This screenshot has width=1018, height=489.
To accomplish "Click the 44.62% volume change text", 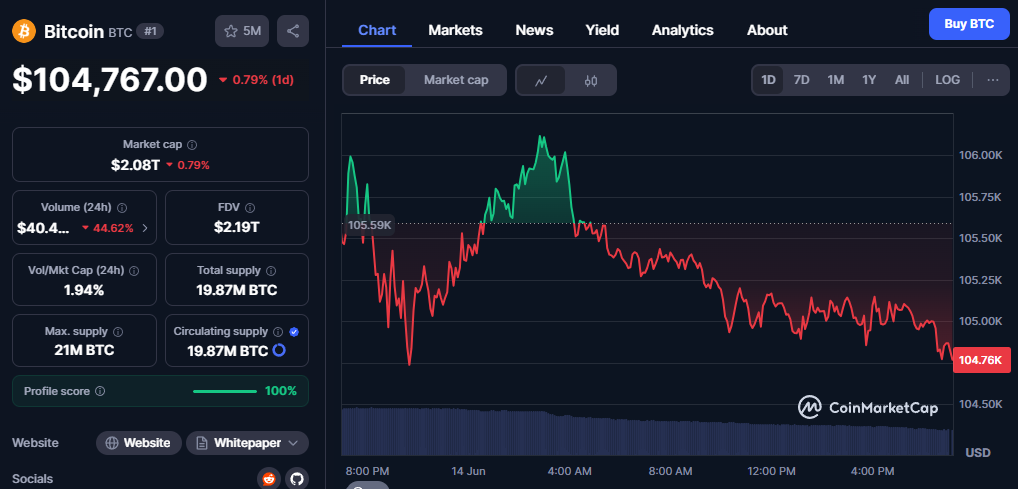I will [x=113, y=228].
